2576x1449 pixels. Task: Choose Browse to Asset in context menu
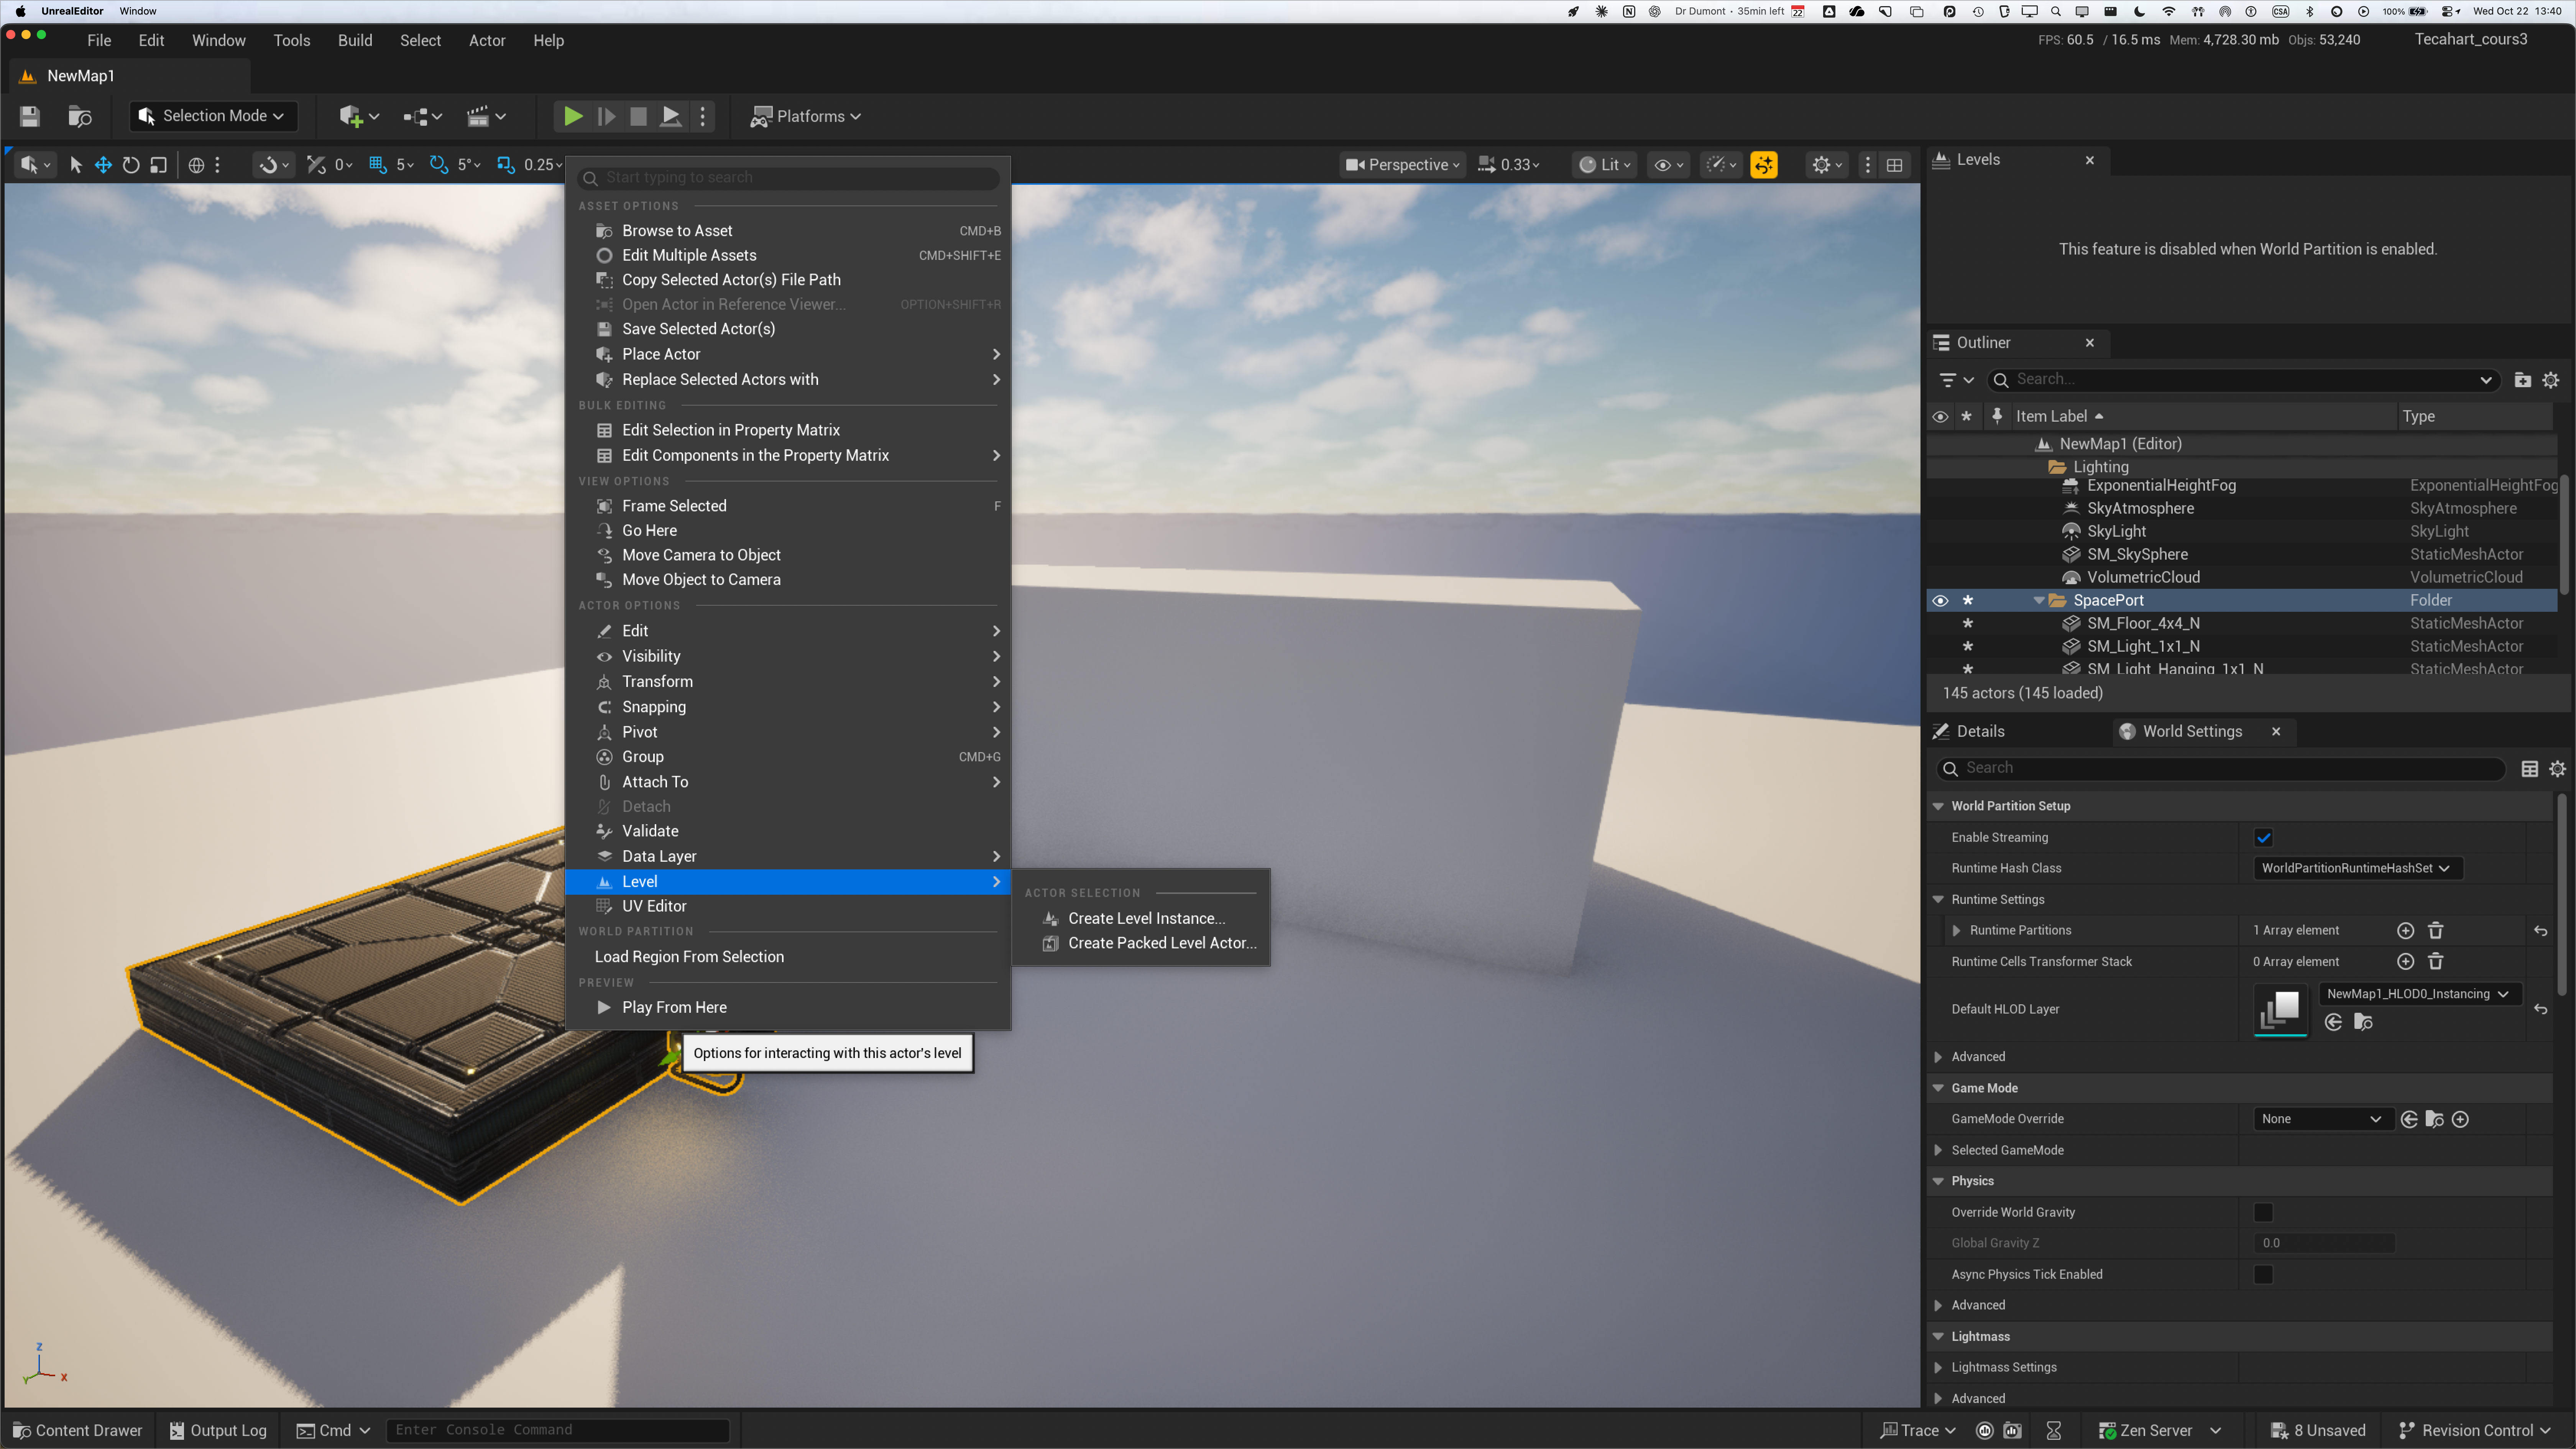tap(788, 231)
